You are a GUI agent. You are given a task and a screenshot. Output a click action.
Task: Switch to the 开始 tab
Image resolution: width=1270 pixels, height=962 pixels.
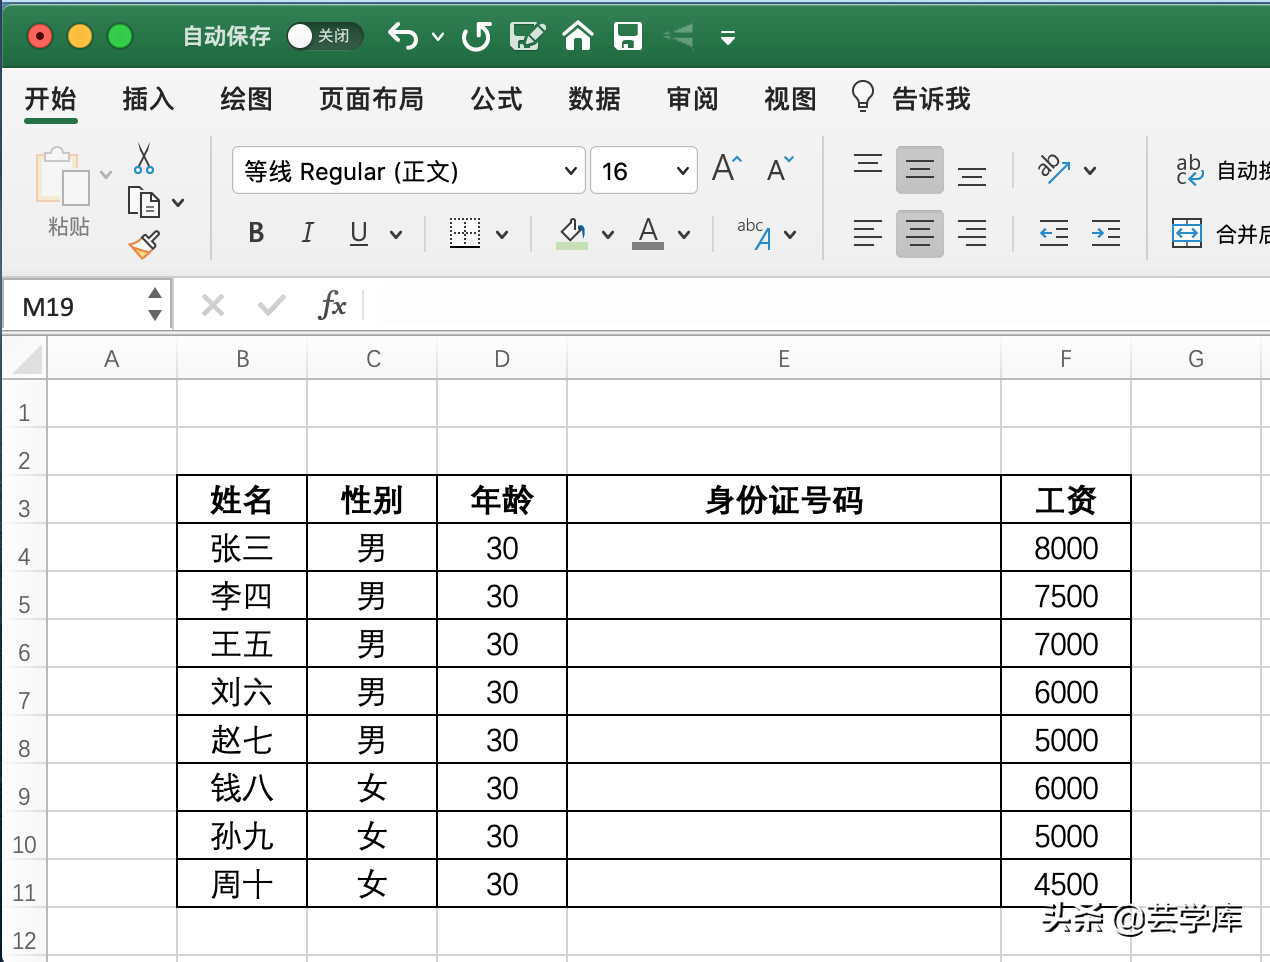(50, 99)
